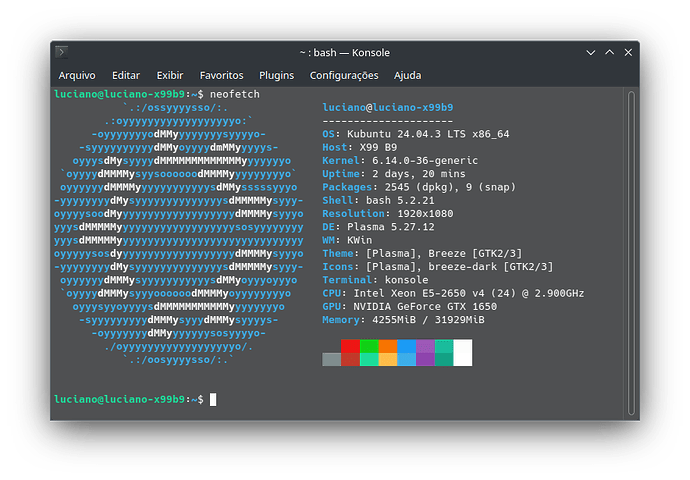Click the orange swatch in the top row

point(388,346)
